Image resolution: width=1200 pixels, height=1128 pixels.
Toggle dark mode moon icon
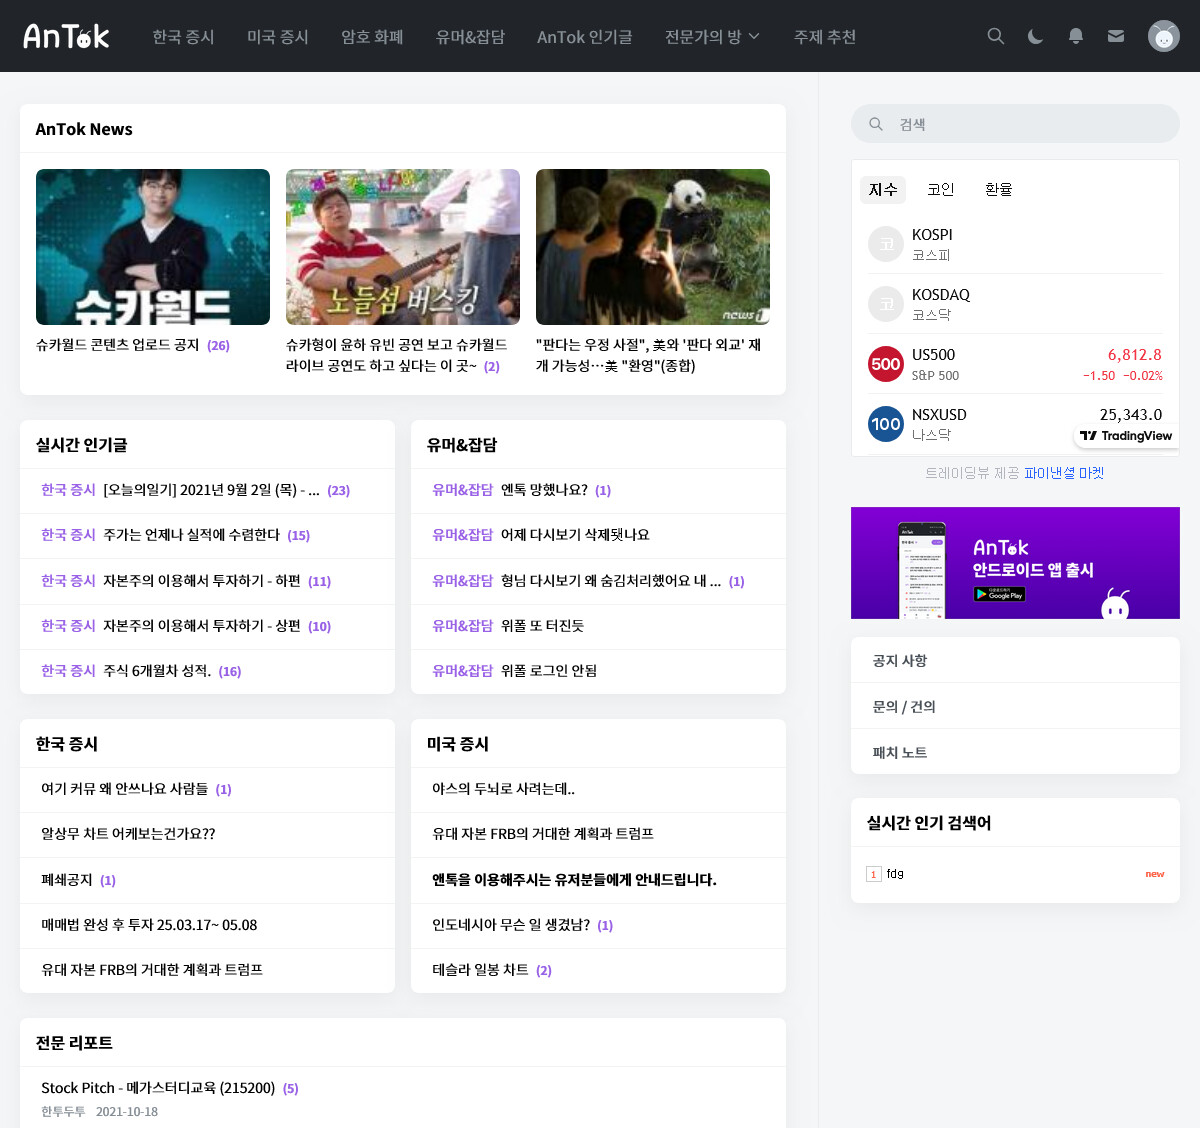pyautogui.click(x=1036, y=36)
